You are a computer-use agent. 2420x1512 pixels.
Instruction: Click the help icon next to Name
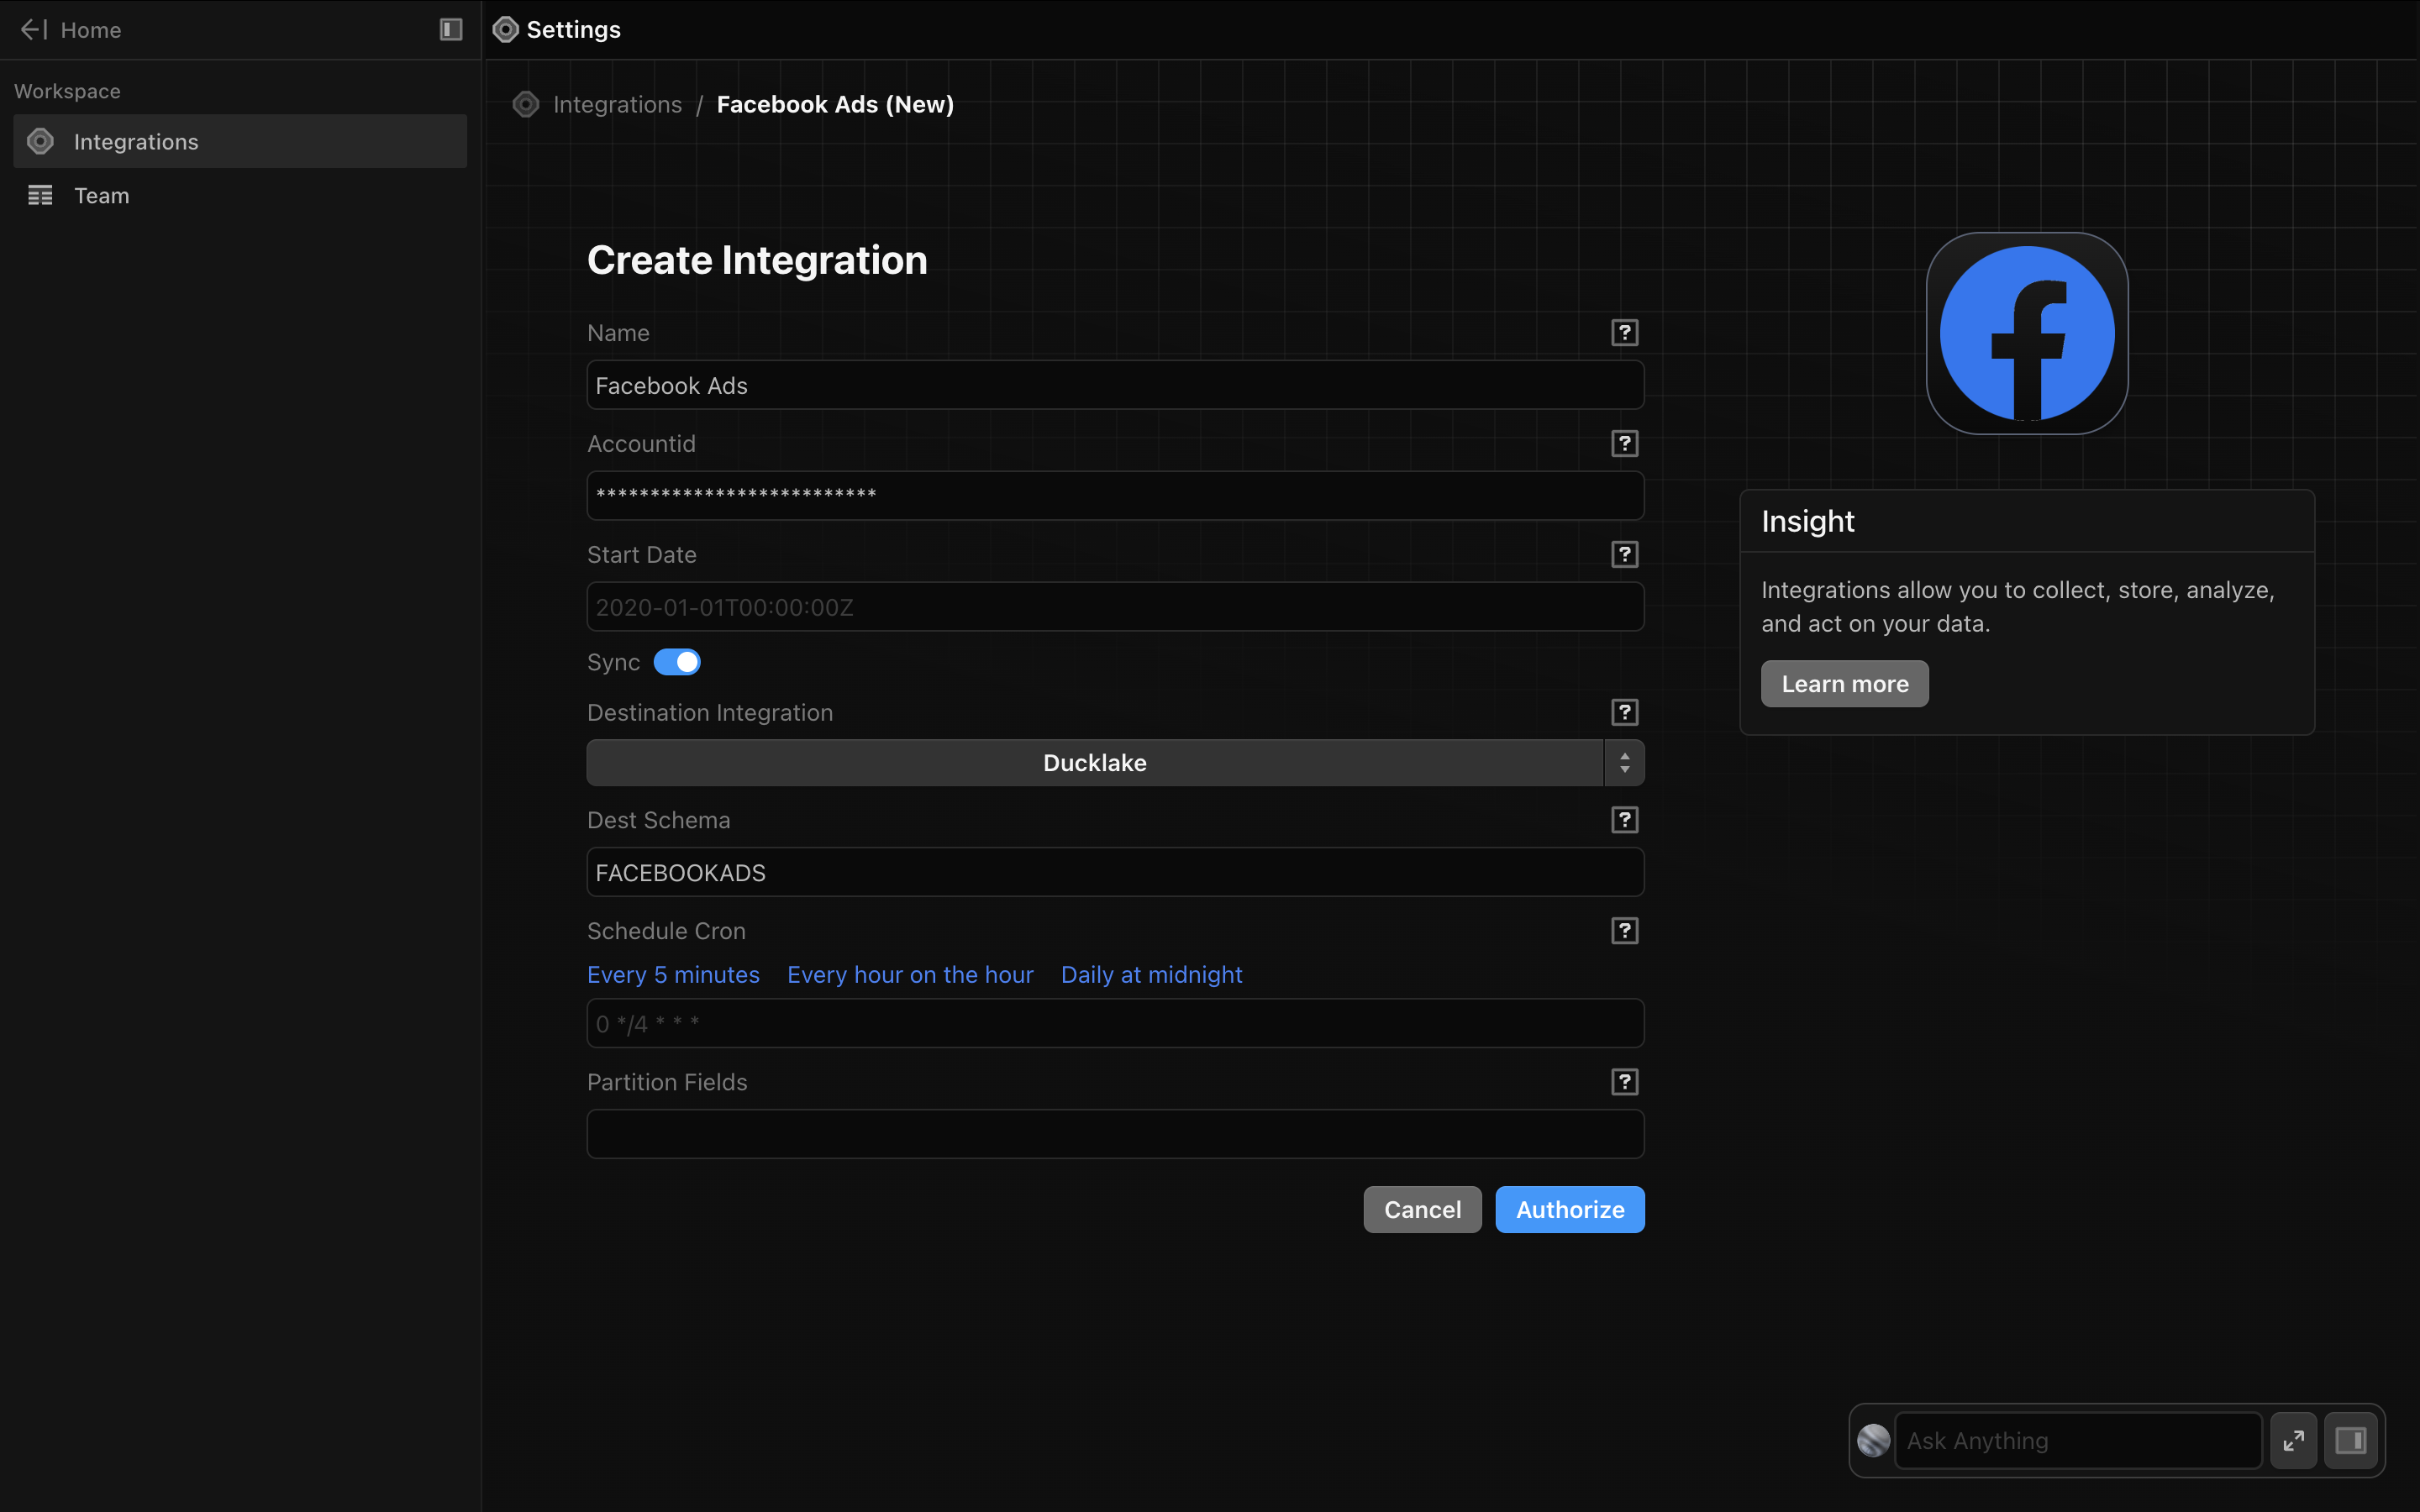pos(1624,333)
